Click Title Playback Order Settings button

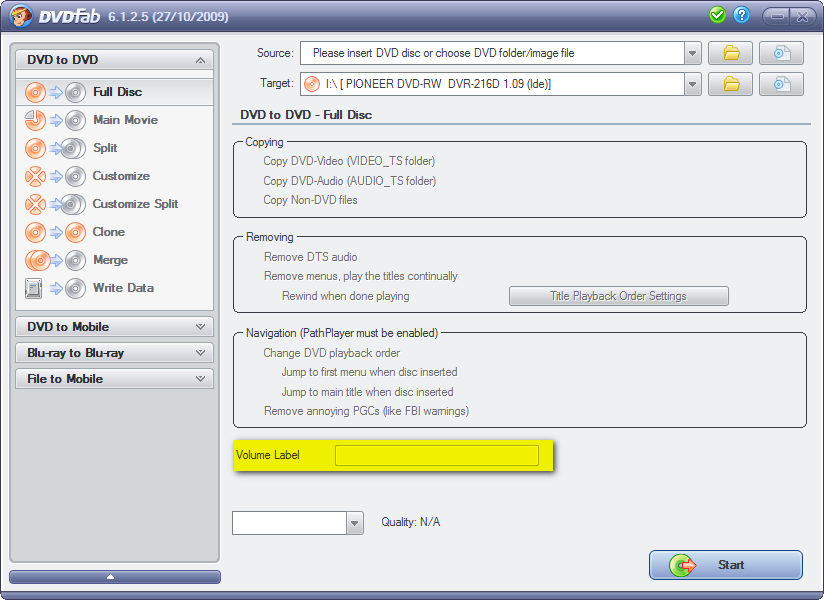pyautogui.click(x=619, y=296)
